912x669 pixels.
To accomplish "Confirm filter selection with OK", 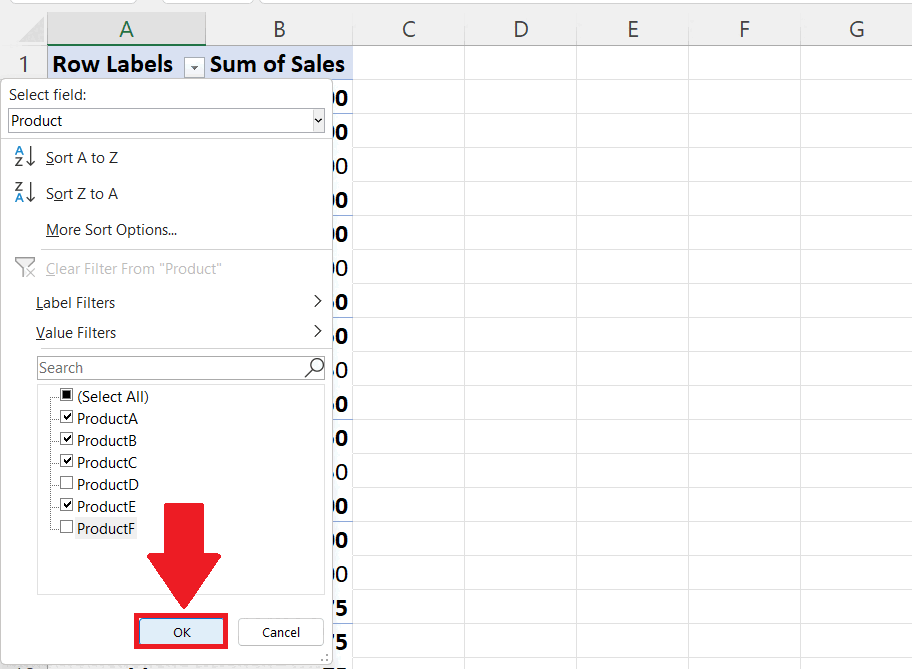I will (x=180, y=631).
